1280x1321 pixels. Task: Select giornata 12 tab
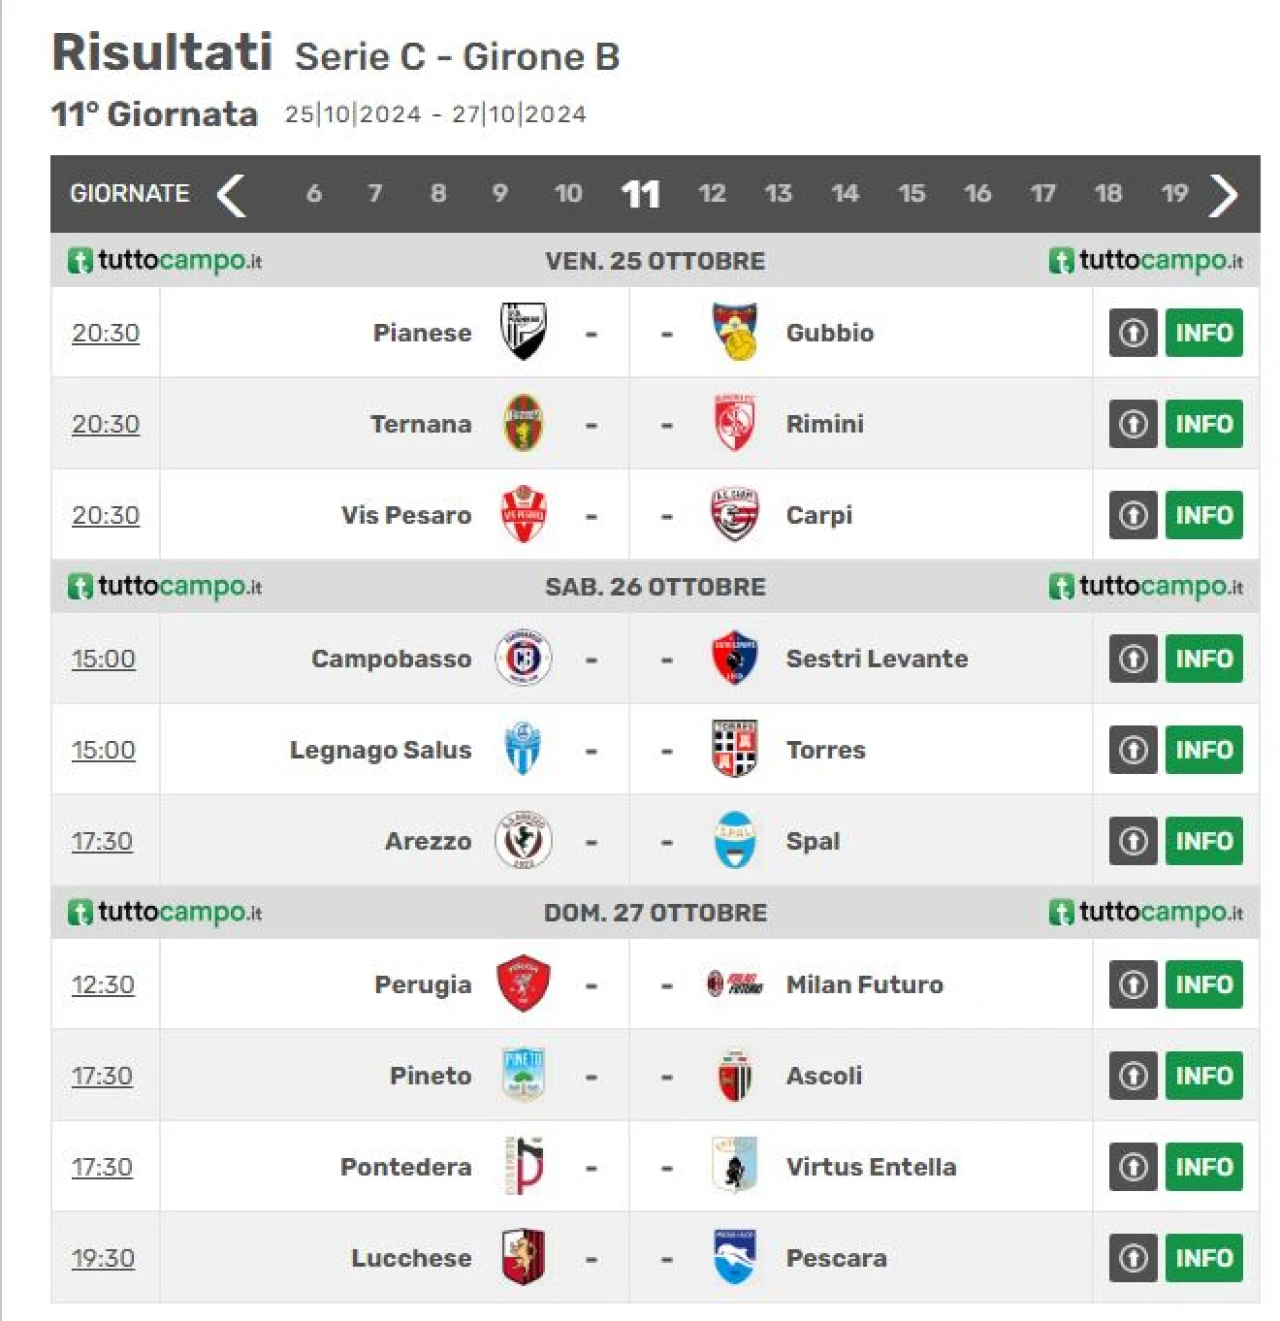(x=712, y=193)
